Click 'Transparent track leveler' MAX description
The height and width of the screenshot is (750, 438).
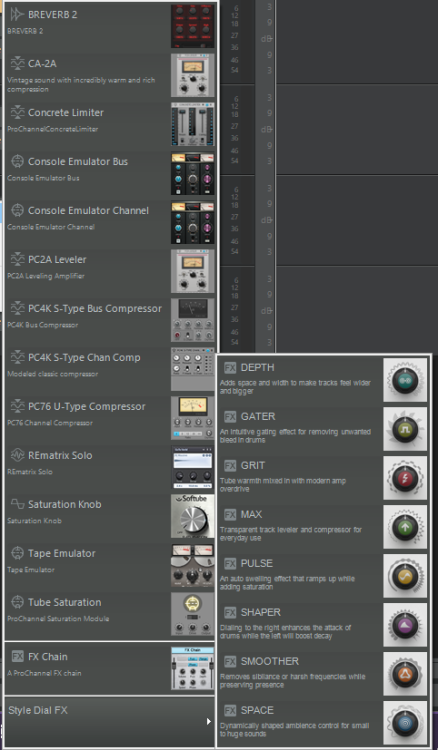[x=291, y=534]
